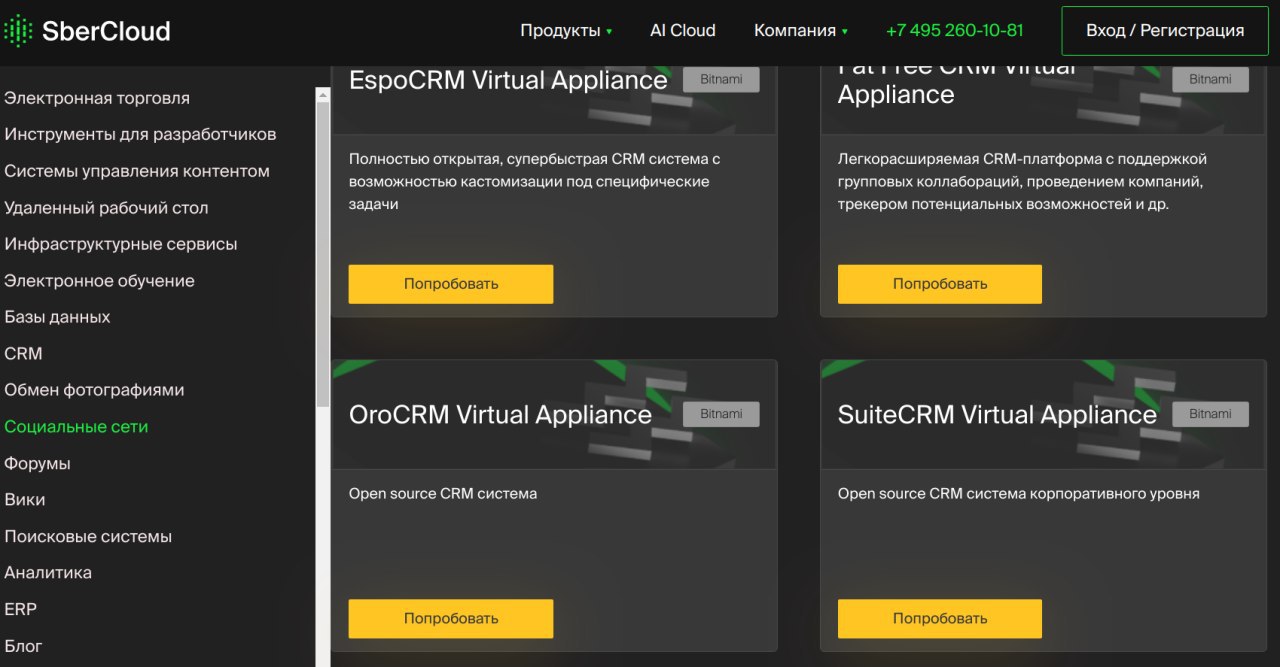Open the OroCRM Virtual Appliance title
Viewport: 1280px width, 667px height.
coord(500,415)
